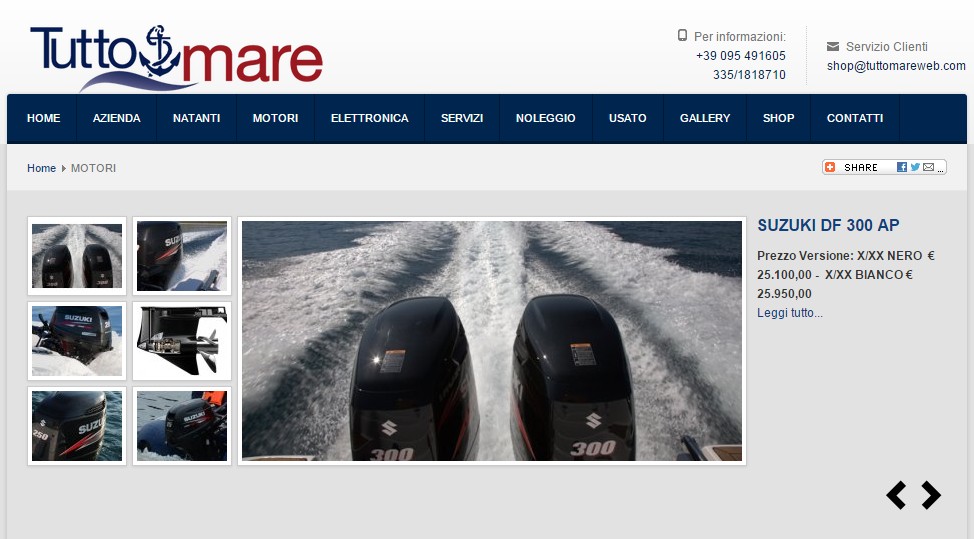Click the Tuttomare logo
The image size is (974, 539).
[x=176, y=58]
